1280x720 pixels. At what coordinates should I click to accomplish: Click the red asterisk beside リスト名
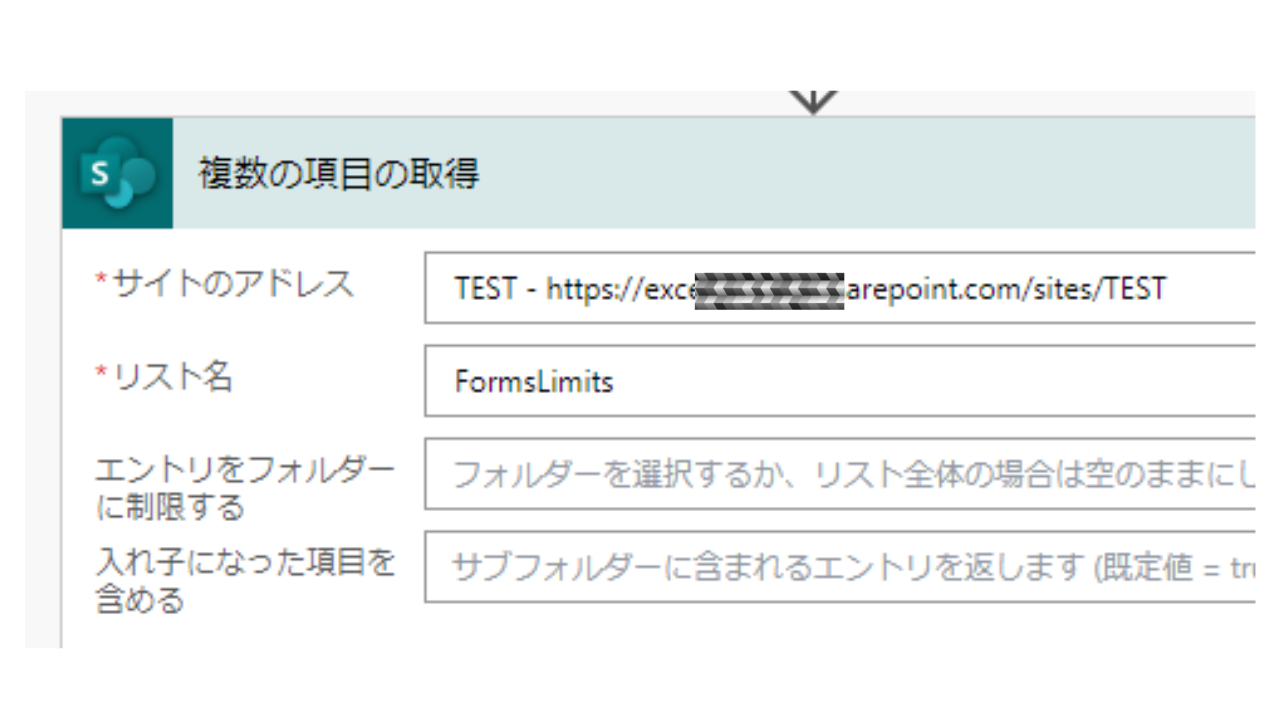[100, 374]
